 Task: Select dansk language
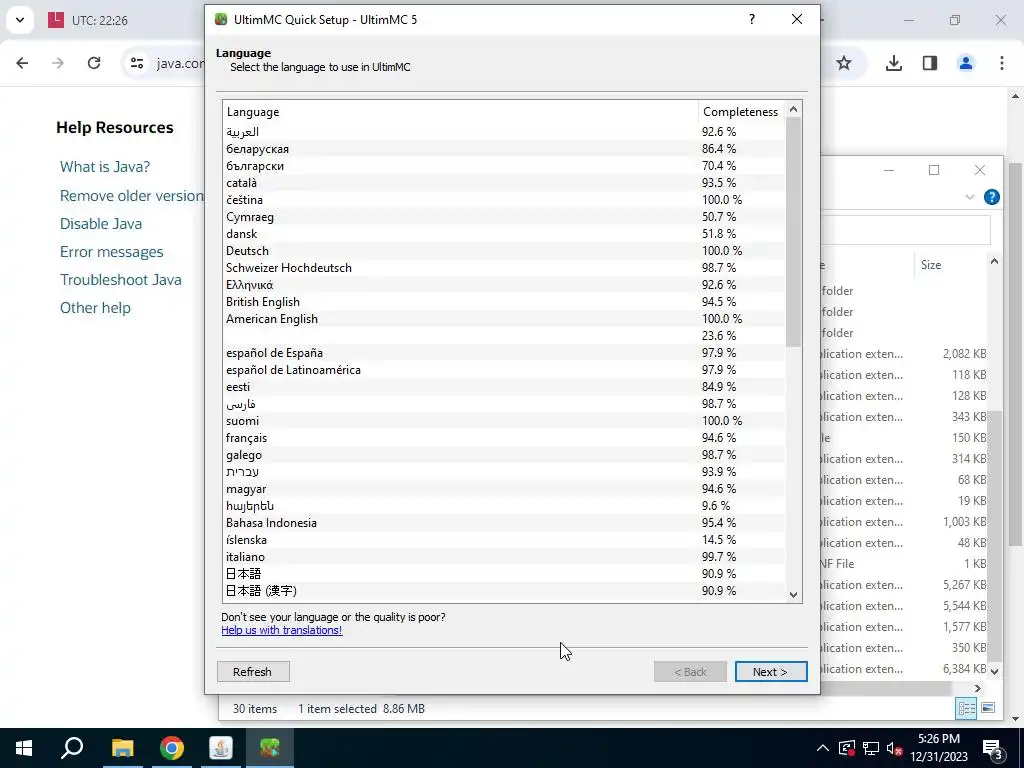(x=504, y=234)
